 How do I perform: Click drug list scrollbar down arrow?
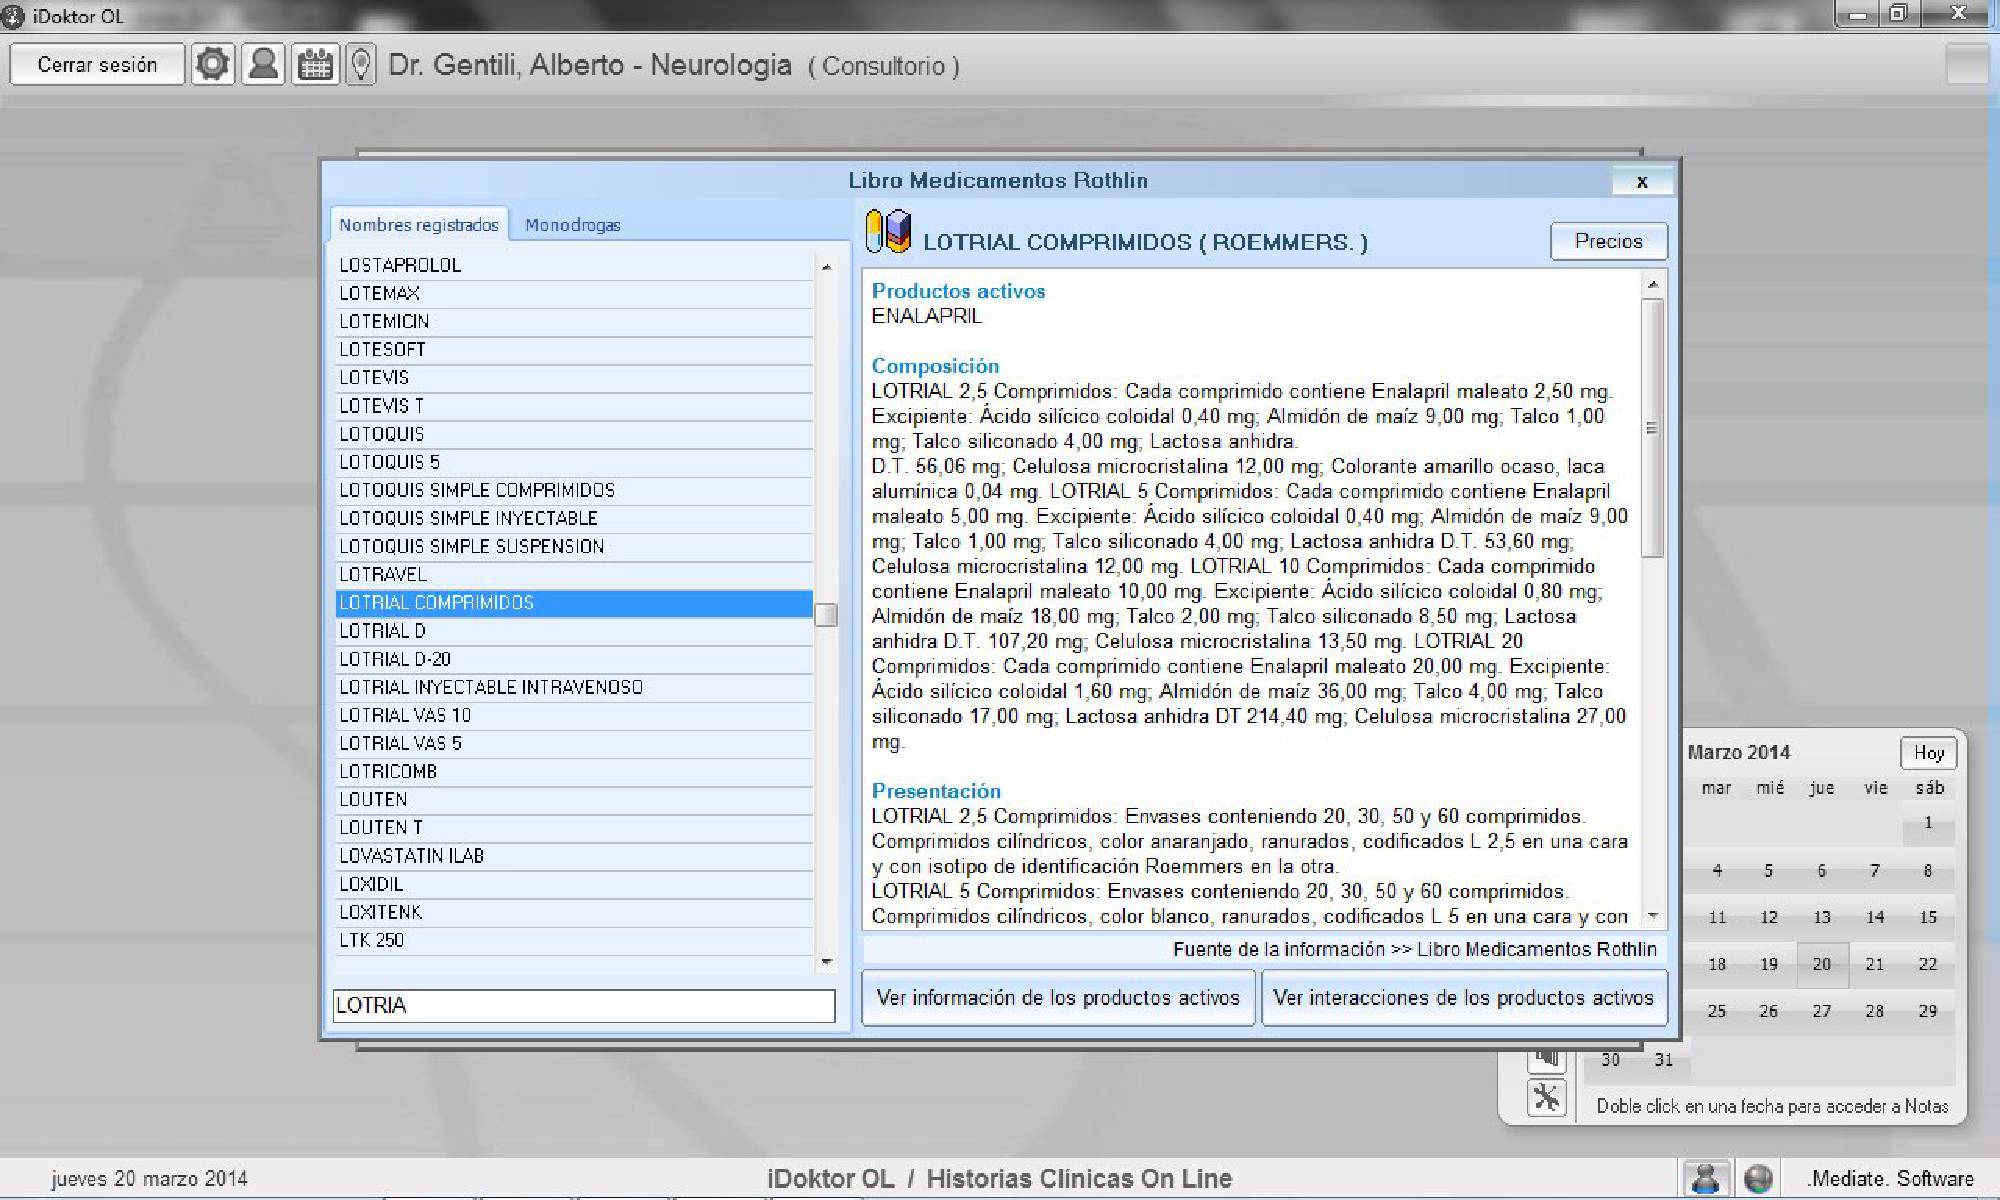tap(826, 962)
